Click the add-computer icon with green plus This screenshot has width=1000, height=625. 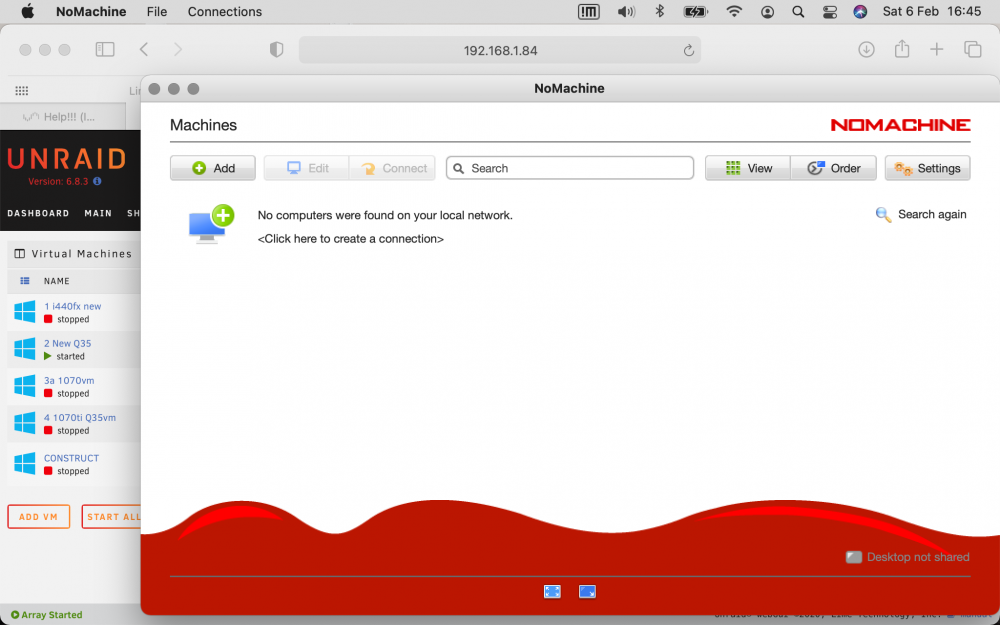click(x=211, y=224)
